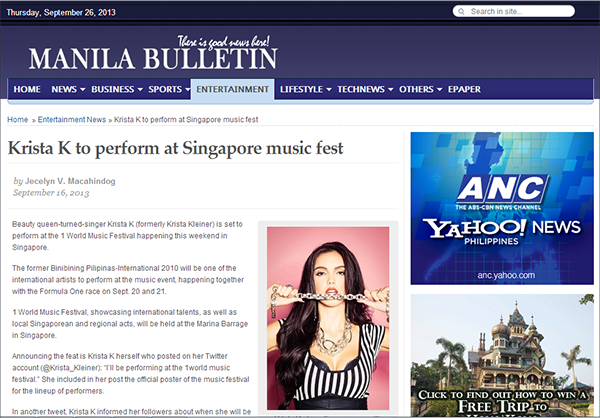Open the SPORTS menu
The height and width of the screenshot is (418, 600).
point(165,89)
